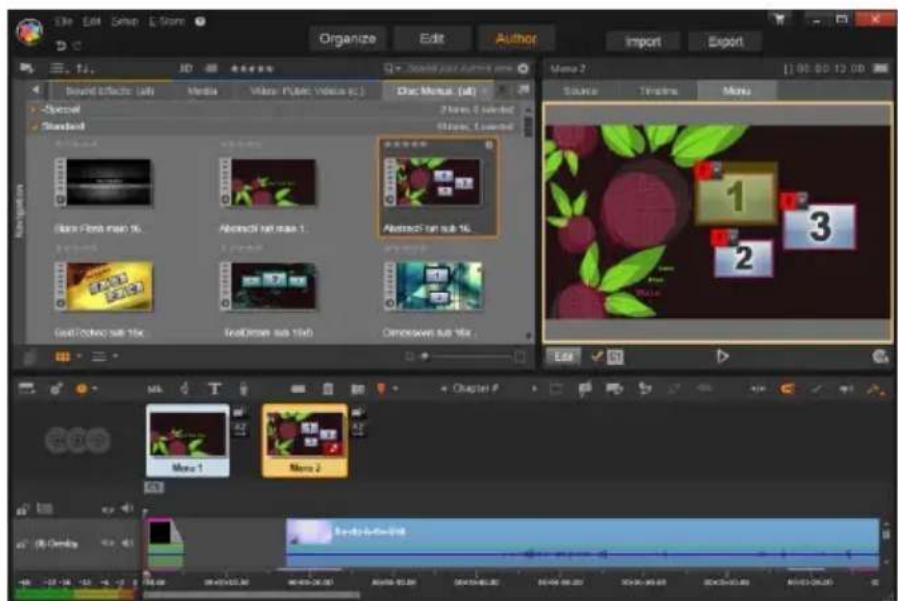Viewport: 898px width, 601px height.
Task: Open the details view dropdown arrow
Action: point(115,356)
